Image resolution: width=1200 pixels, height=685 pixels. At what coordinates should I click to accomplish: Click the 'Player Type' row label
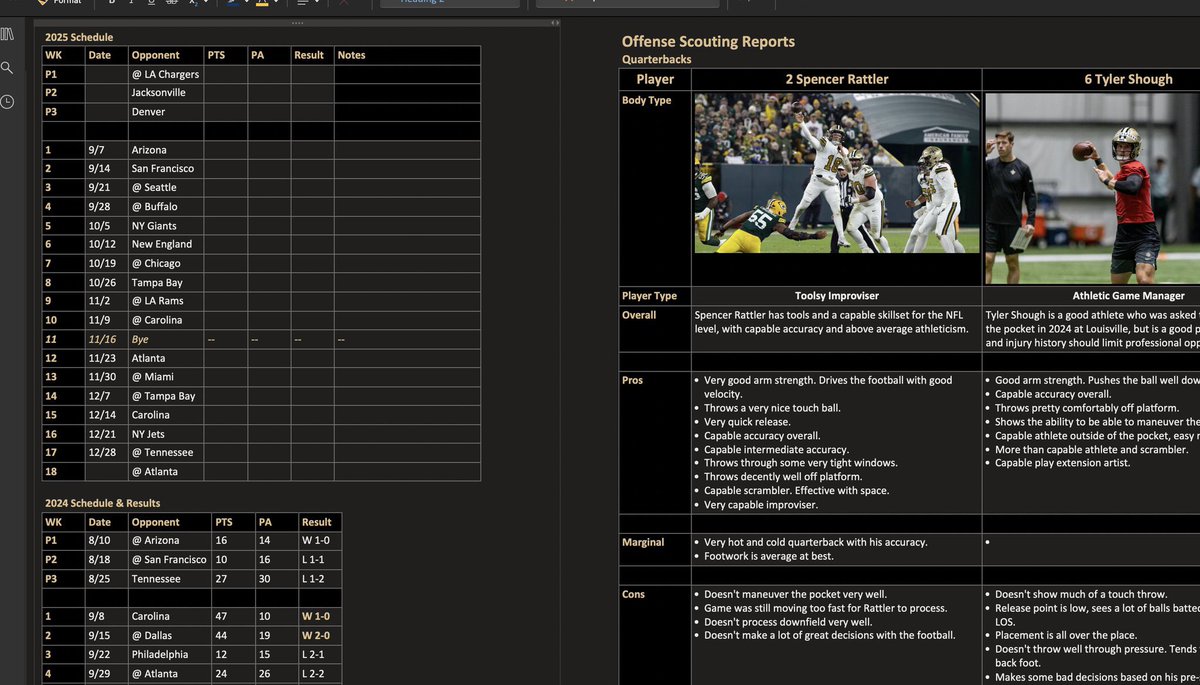pos(649,296)
